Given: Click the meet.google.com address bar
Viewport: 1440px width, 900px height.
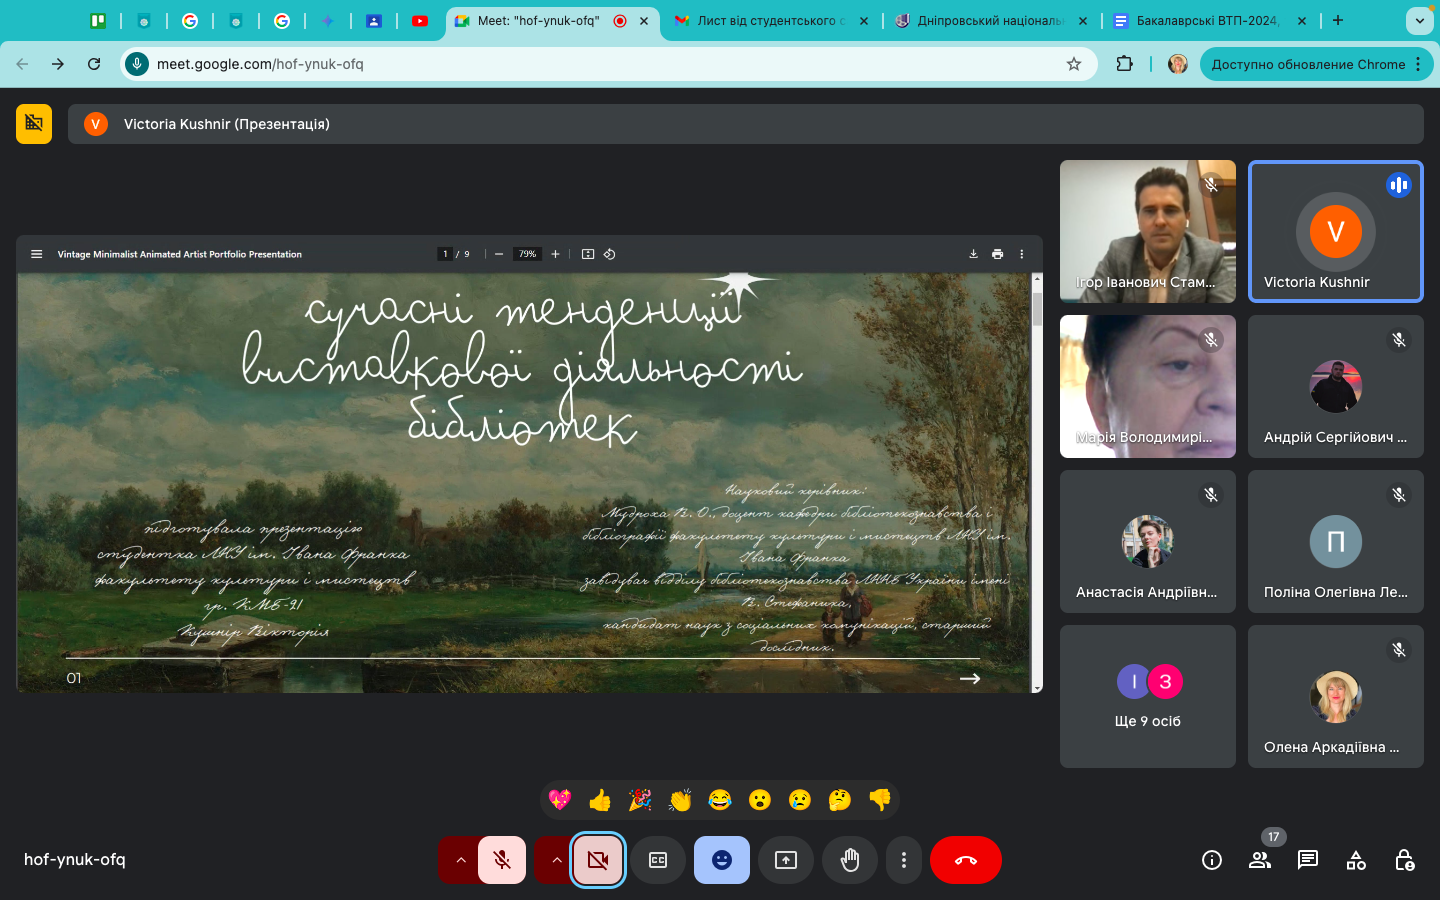Looking at the screenshot, I should tap(600, 64).
